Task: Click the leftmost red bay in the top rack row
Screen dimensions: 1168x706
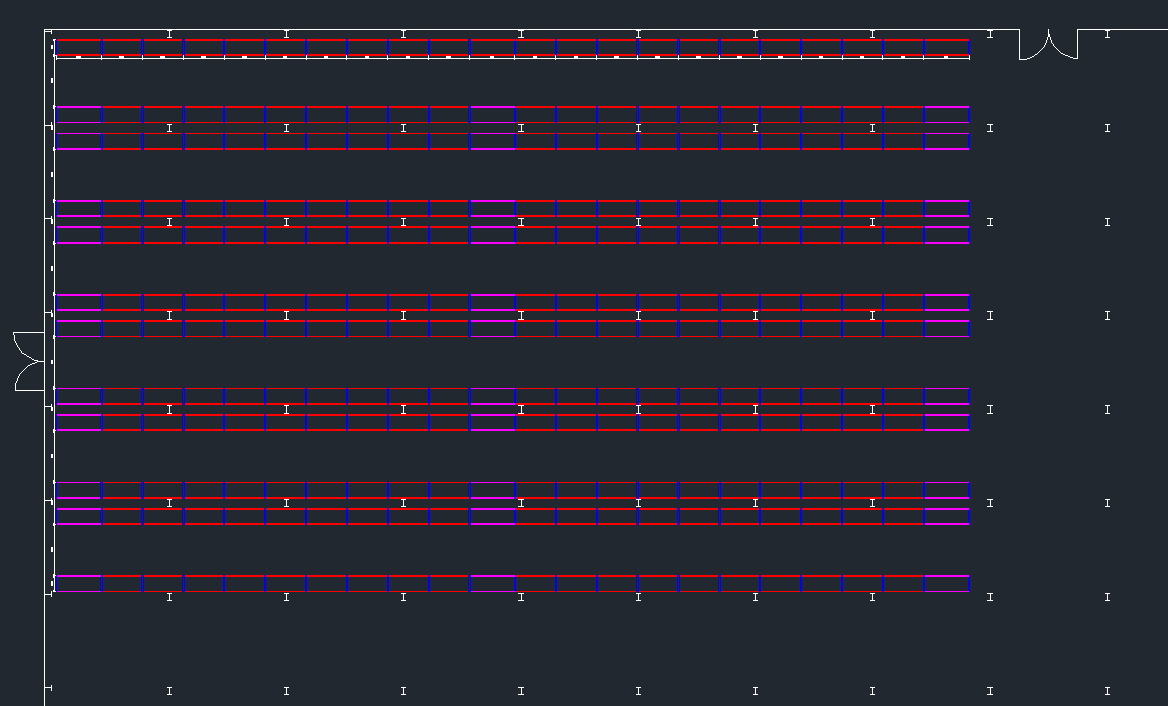Action: point(78,47)
